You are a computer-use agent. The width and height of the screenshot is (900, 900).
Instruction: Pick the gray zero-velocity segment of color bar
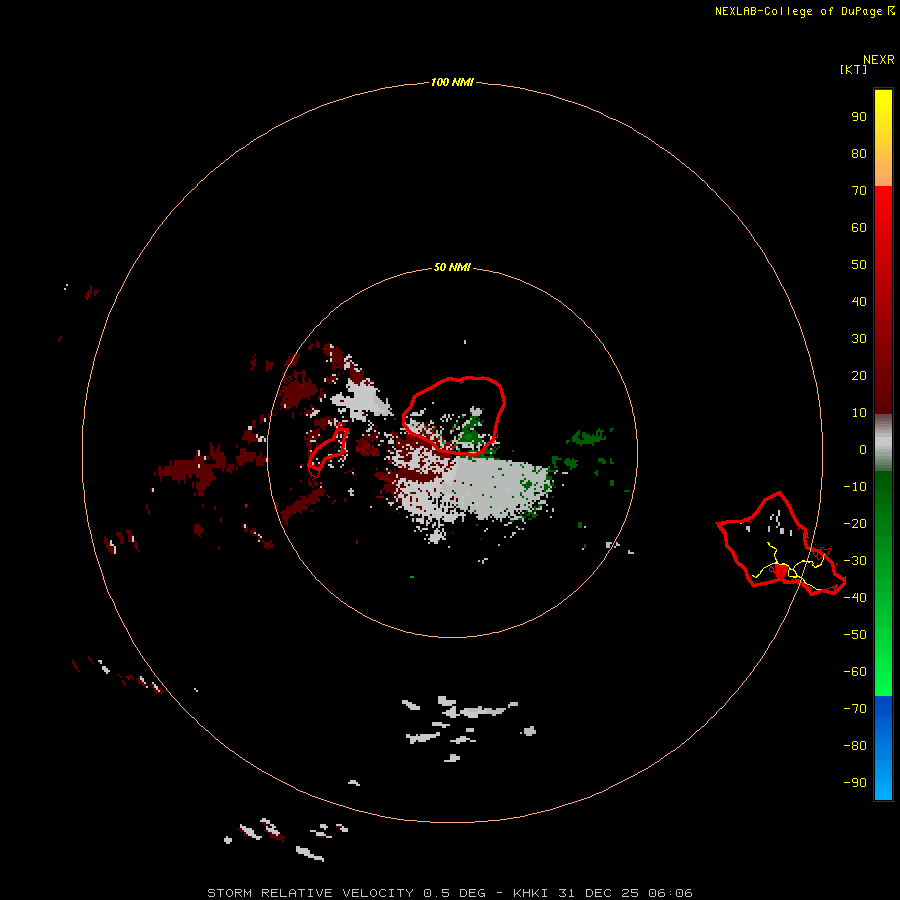click(x=883, y=443)
